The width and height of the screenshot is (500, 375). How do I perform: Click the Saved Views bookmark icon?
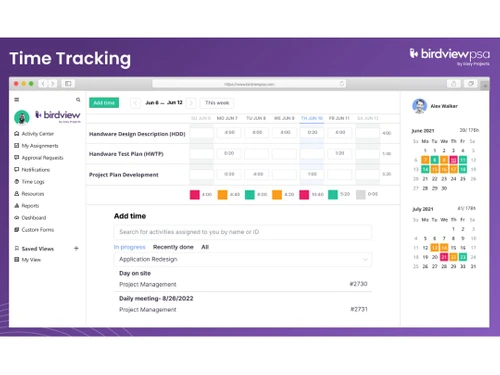point(17,248)
